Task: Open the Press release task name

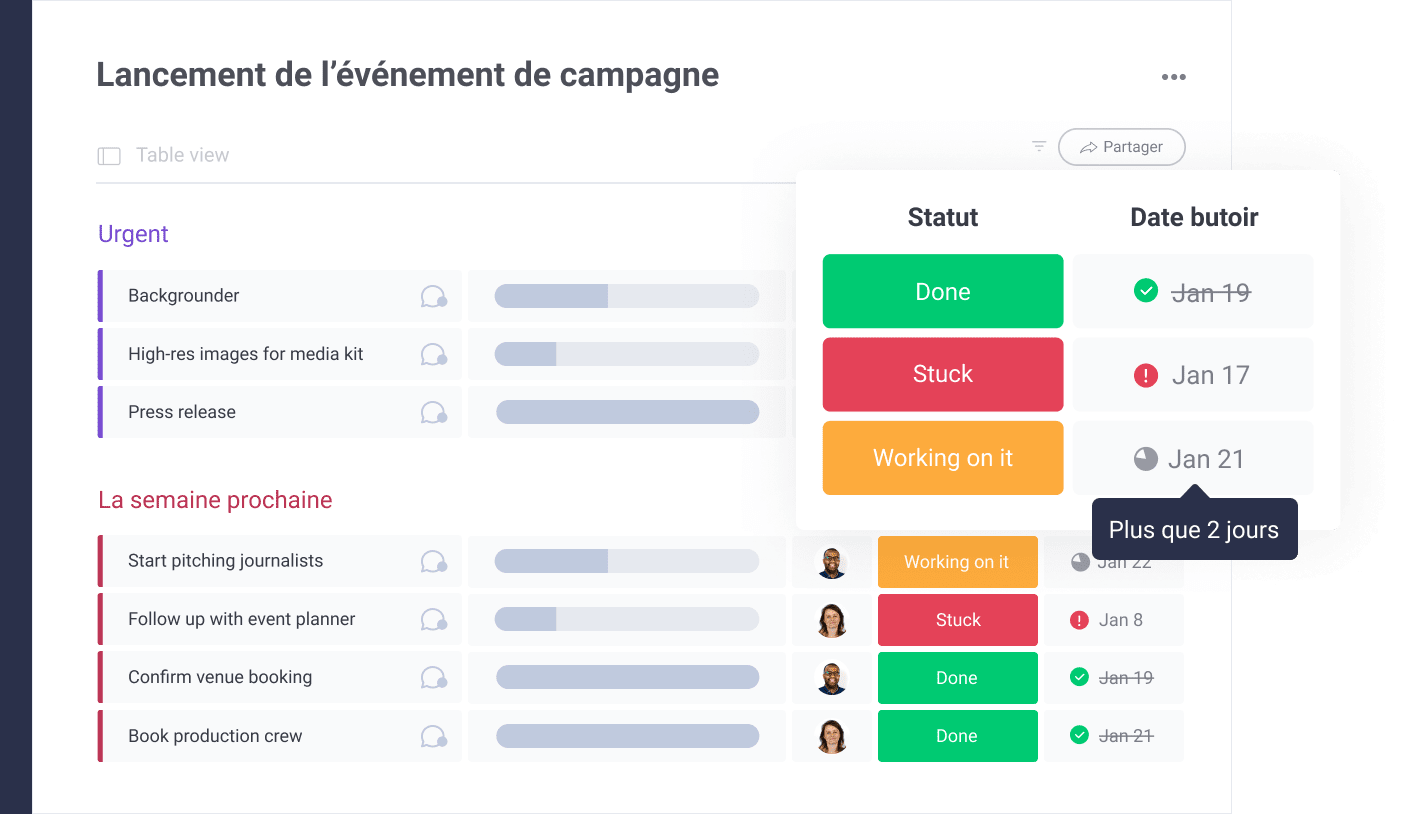Action: tap(182, 412)
